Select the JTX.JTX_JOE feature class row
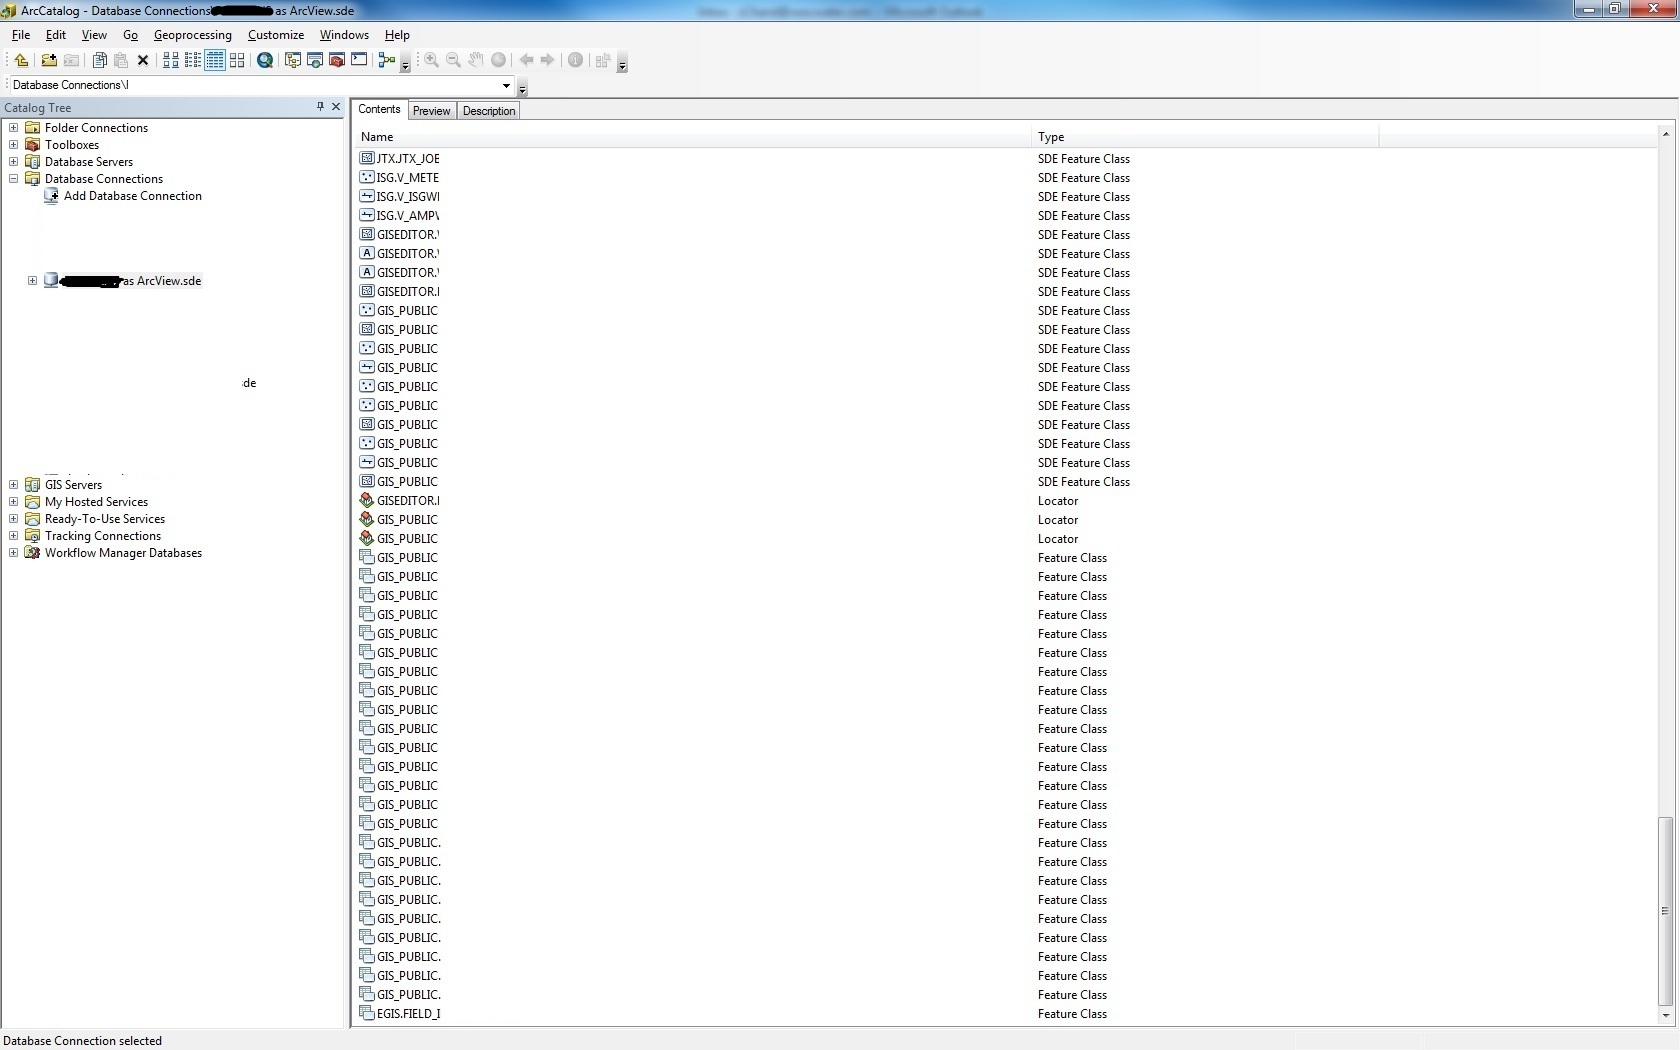The image size is (1680, 1050). [x=400, y=159]
